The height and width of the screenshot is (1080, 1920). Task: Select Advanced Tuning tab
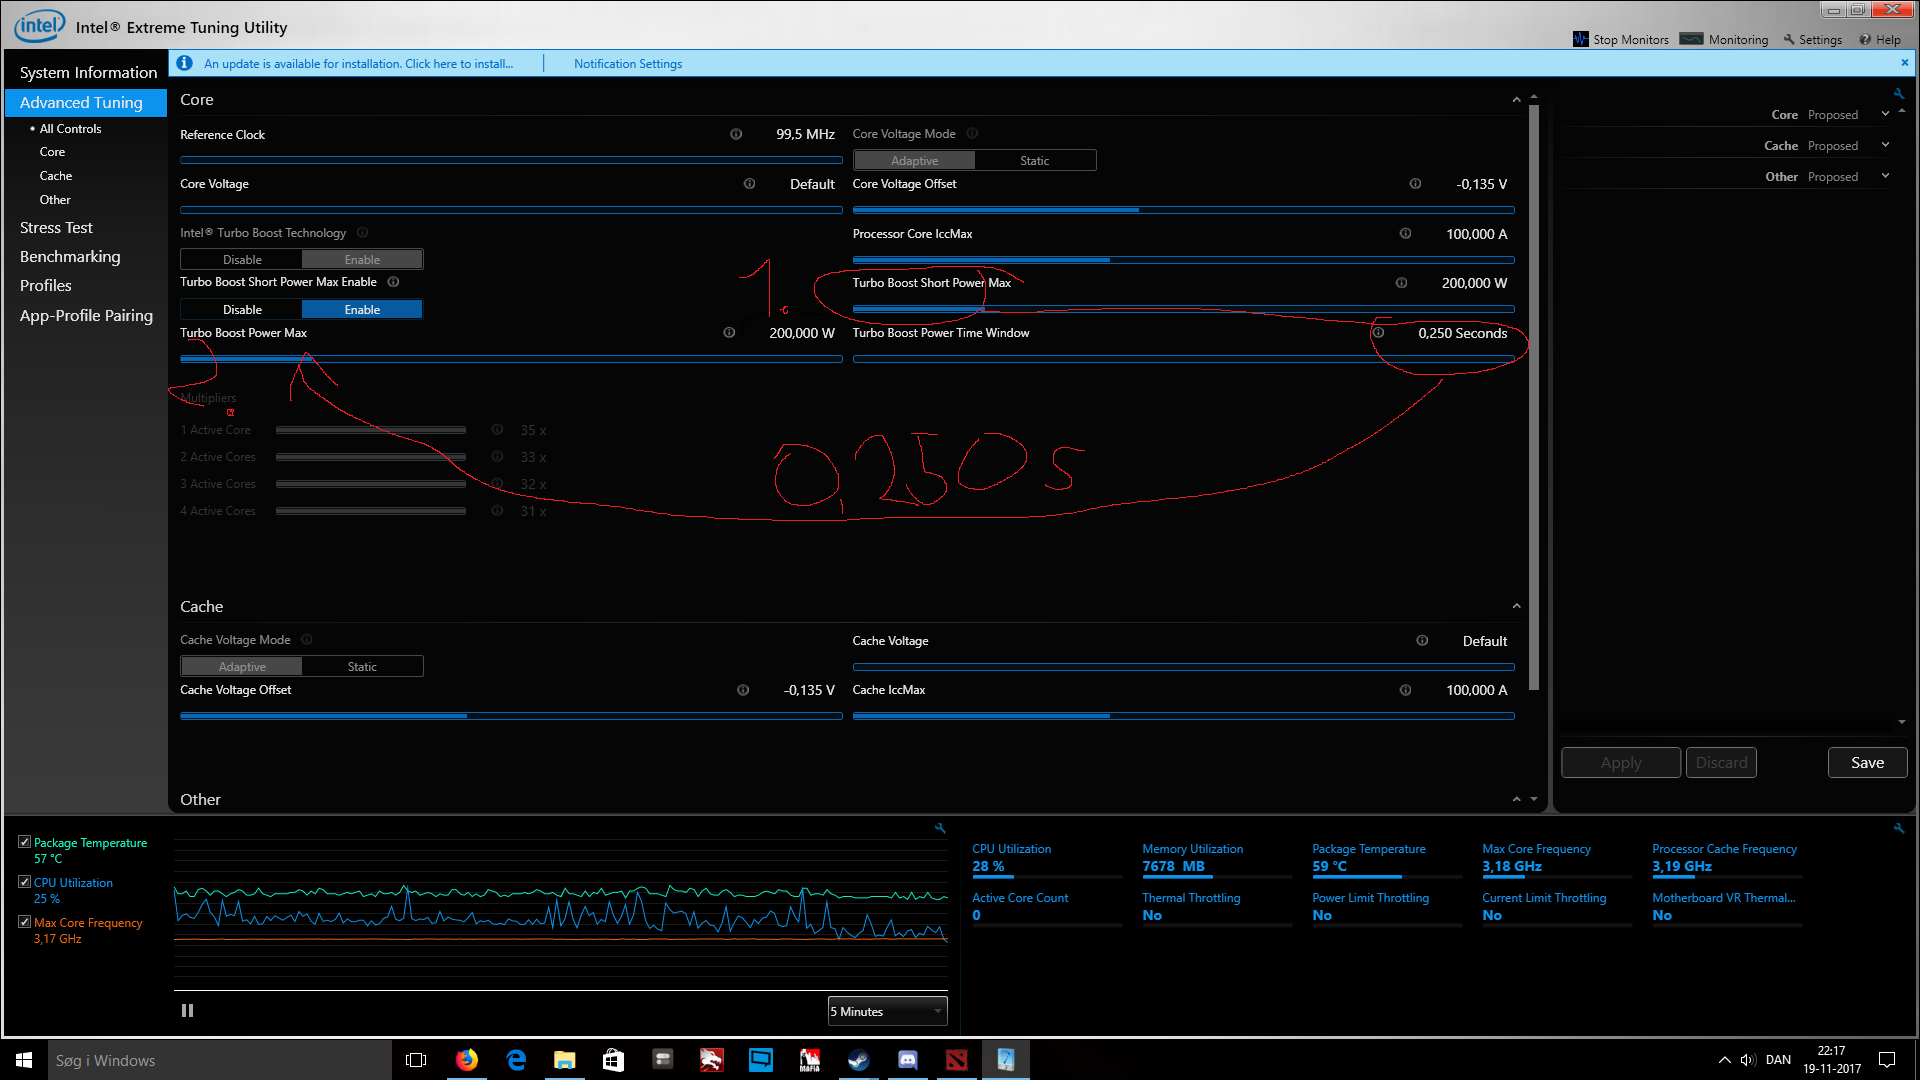tap(86, 102)
